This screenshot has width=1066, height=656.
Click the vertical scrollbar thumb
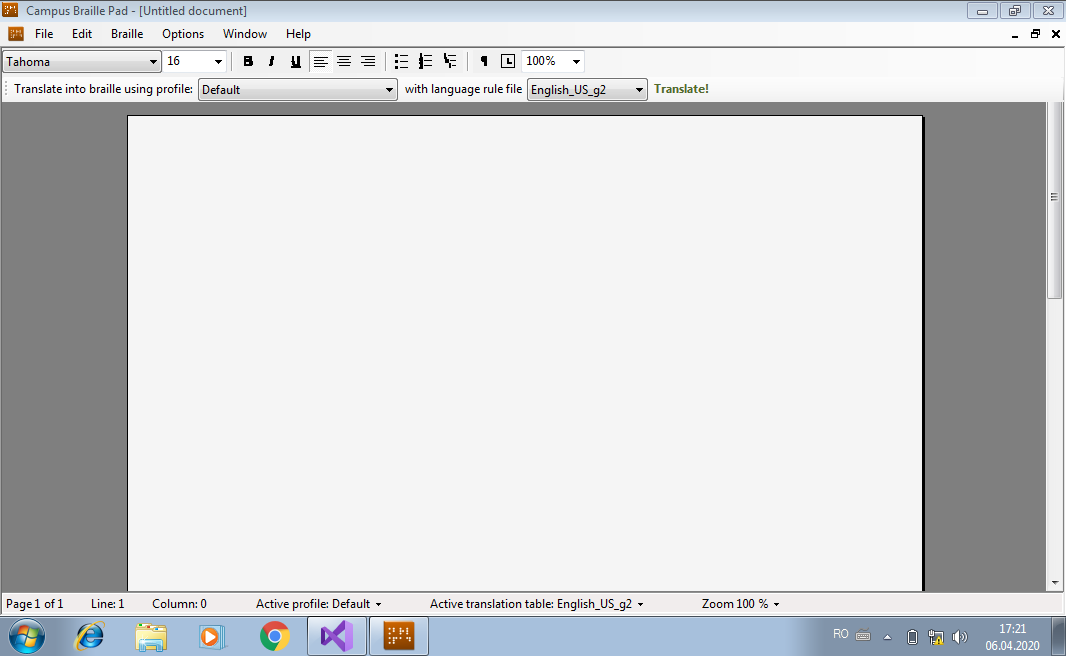[x=1054, y=198]
